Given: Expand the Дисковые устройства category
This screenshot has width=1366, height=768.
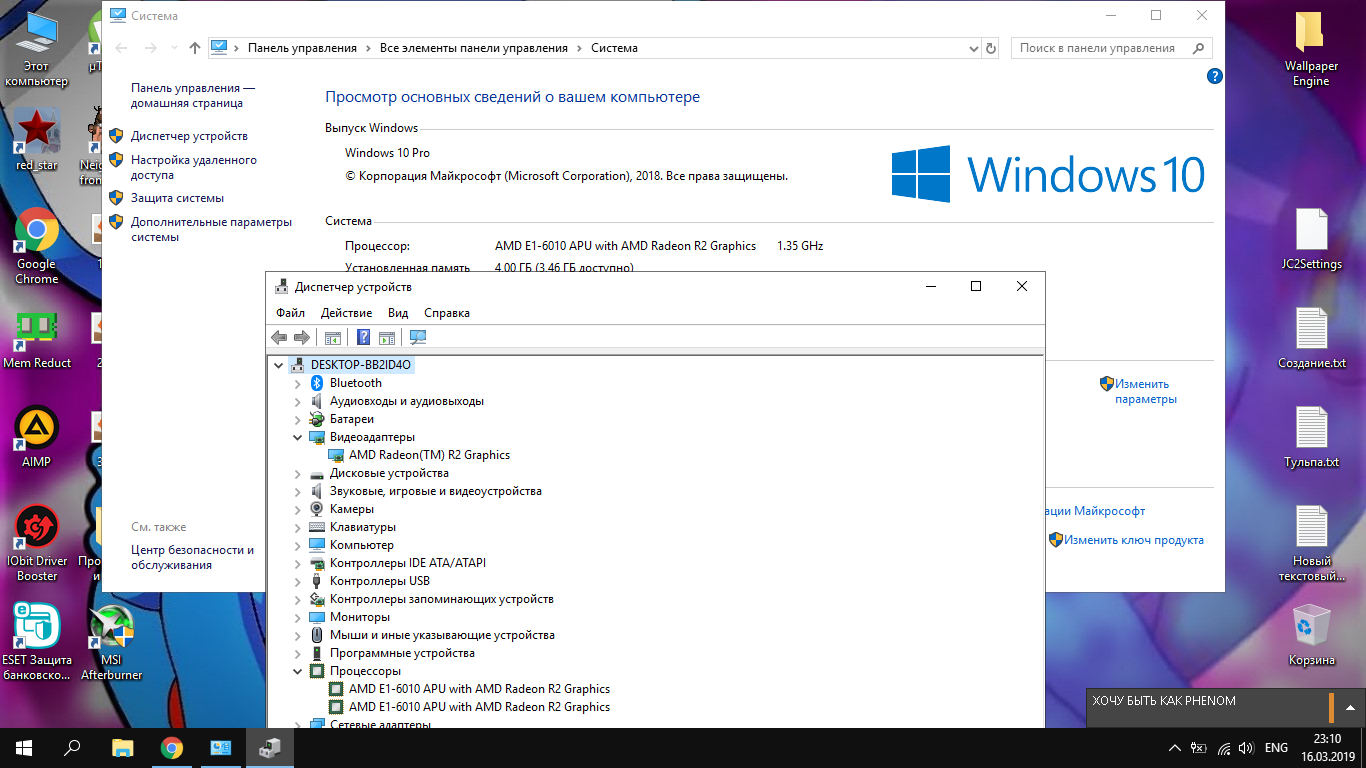Looking at the screenshot, I should [x=297, y=473].
